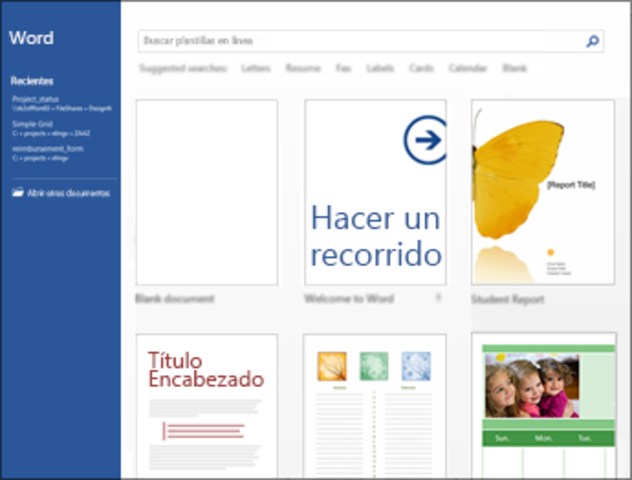The height and width of the screenshot is (480, 632).
Task: Click the Student Report label
Action: point(508,299)
